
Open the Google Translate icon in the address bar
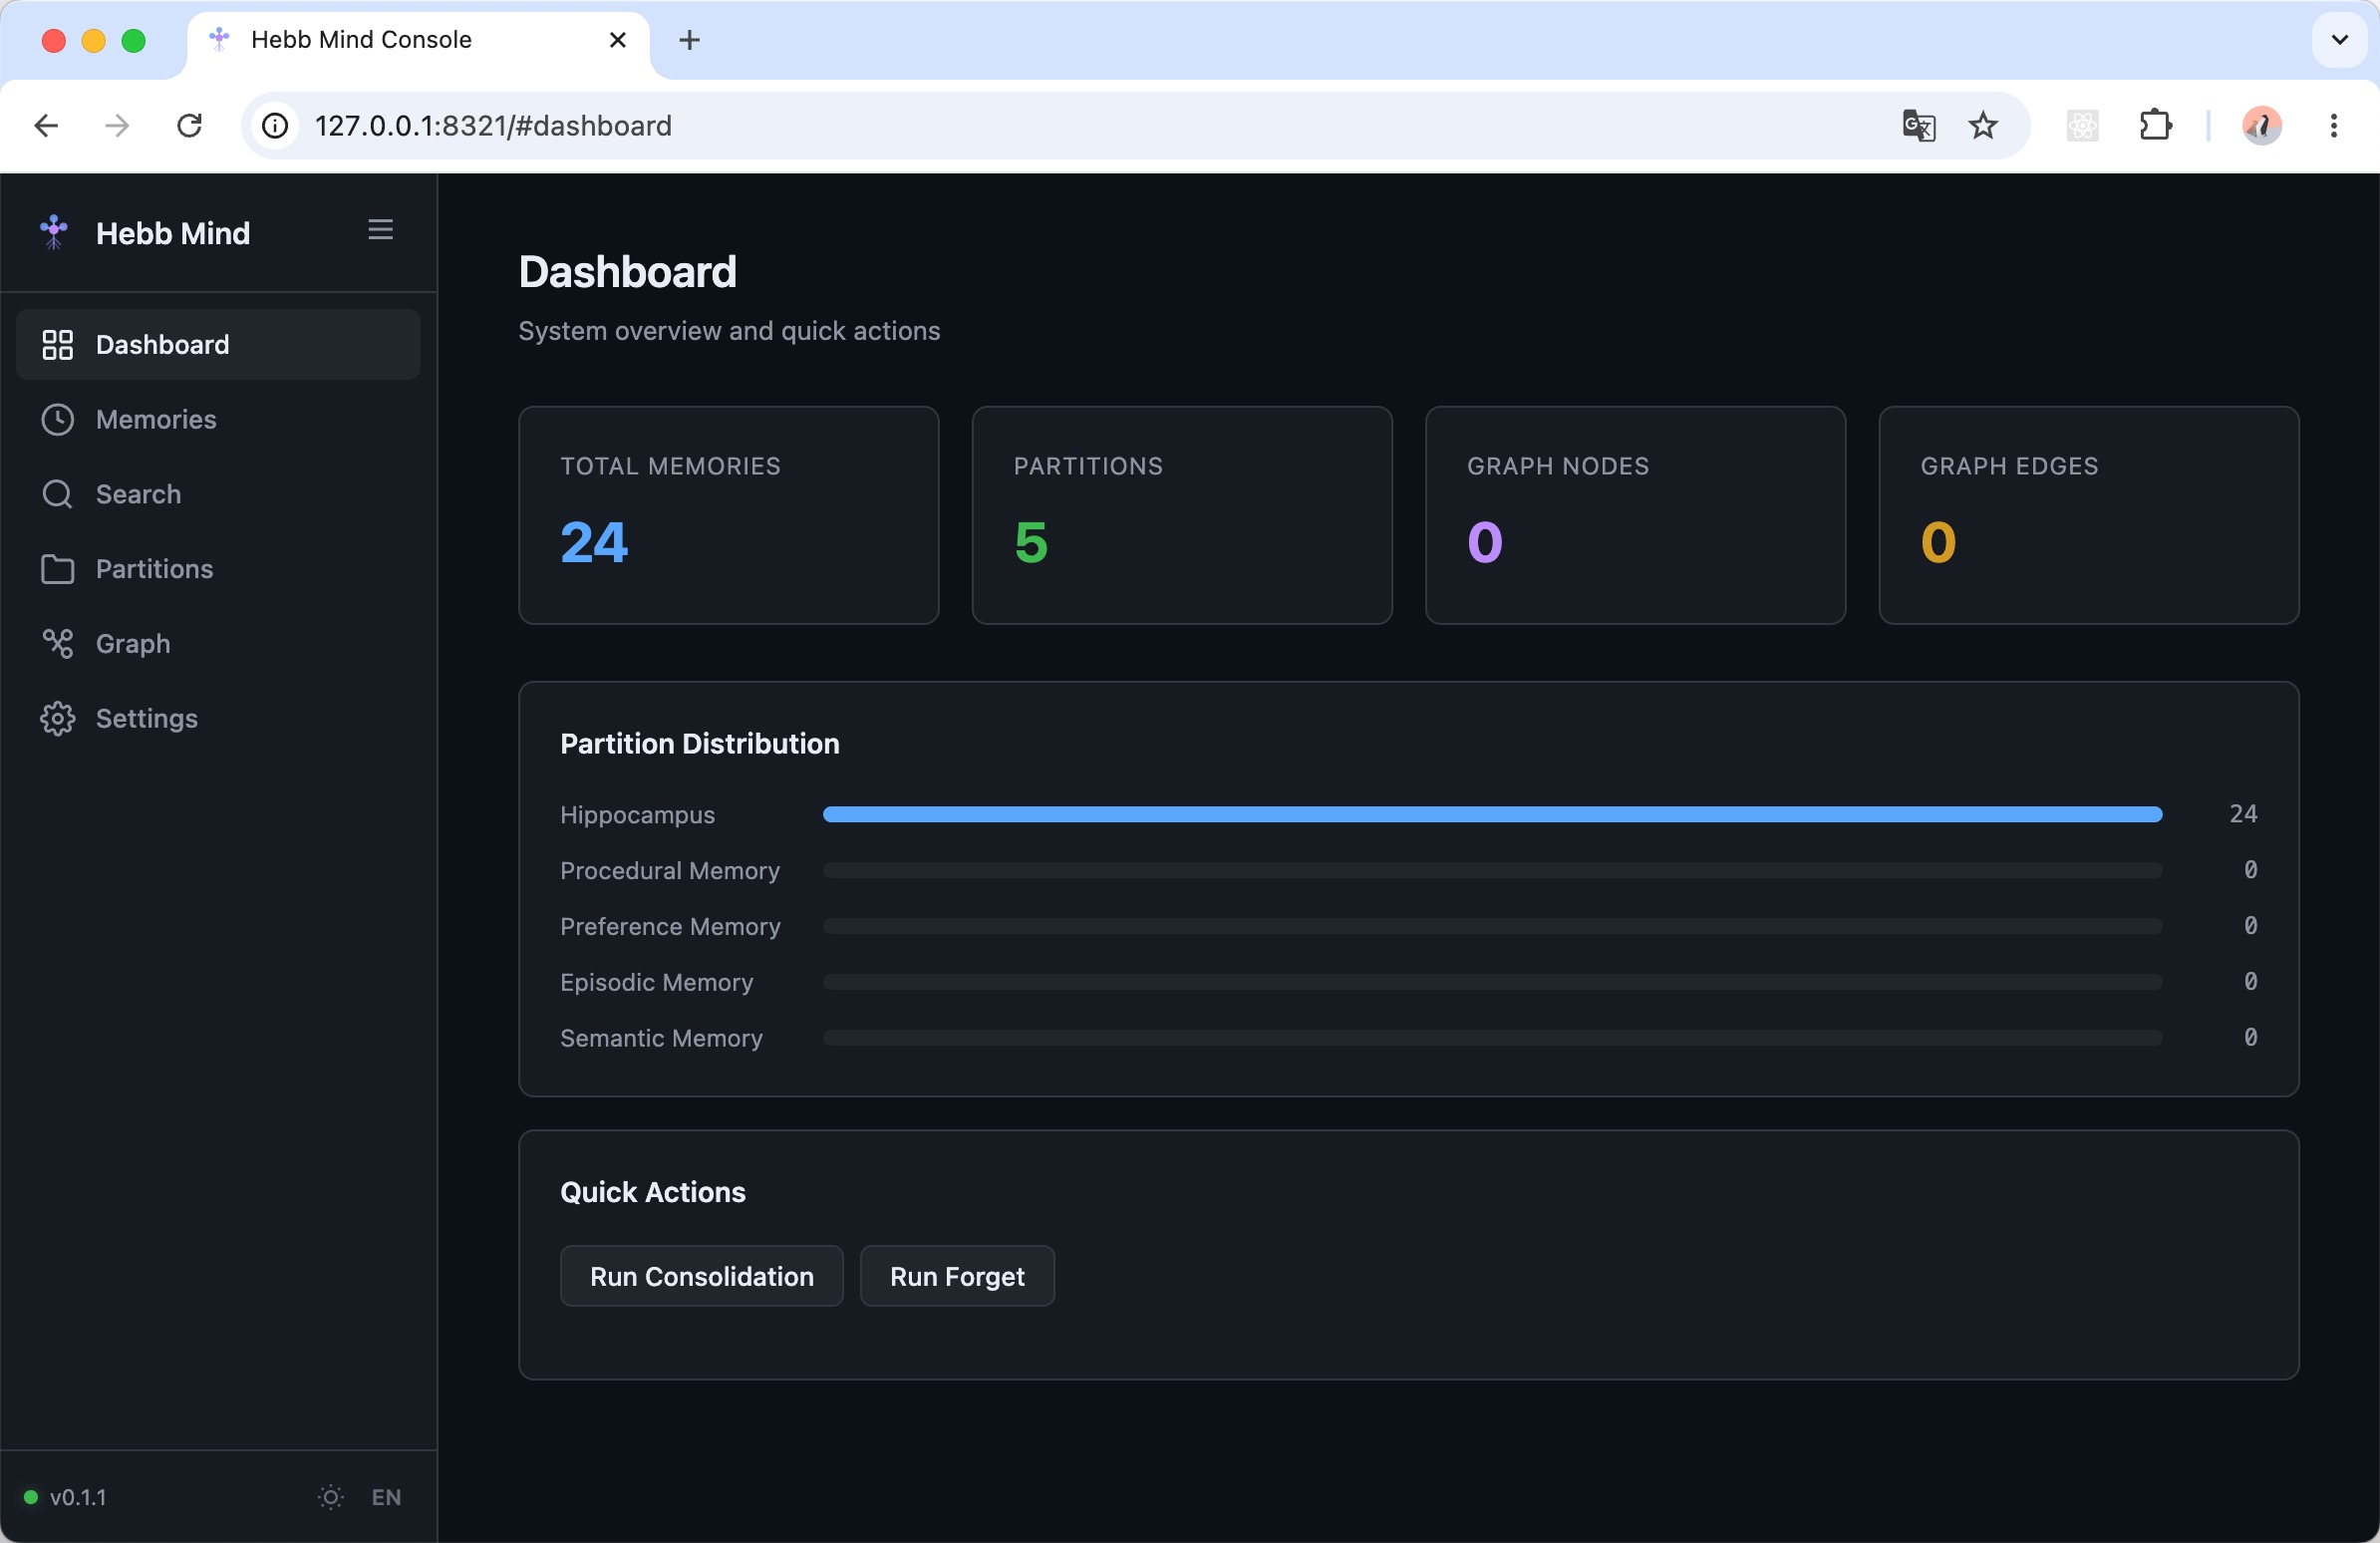[x=1918, y=126]
